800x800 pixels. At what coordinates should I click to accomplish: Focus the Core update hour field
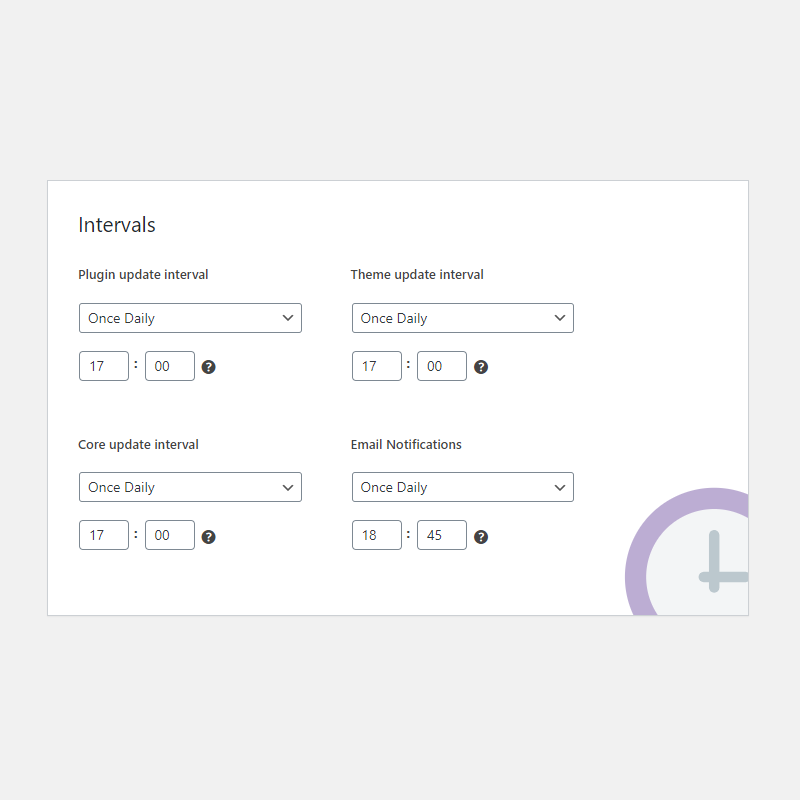click(104, 535)
